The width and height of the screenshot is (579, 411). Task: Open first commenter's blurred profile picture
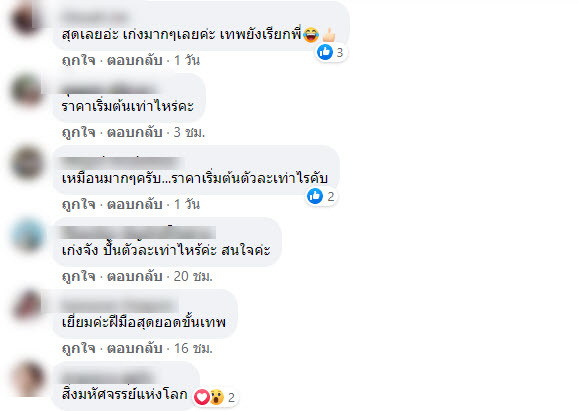[27, 18]
